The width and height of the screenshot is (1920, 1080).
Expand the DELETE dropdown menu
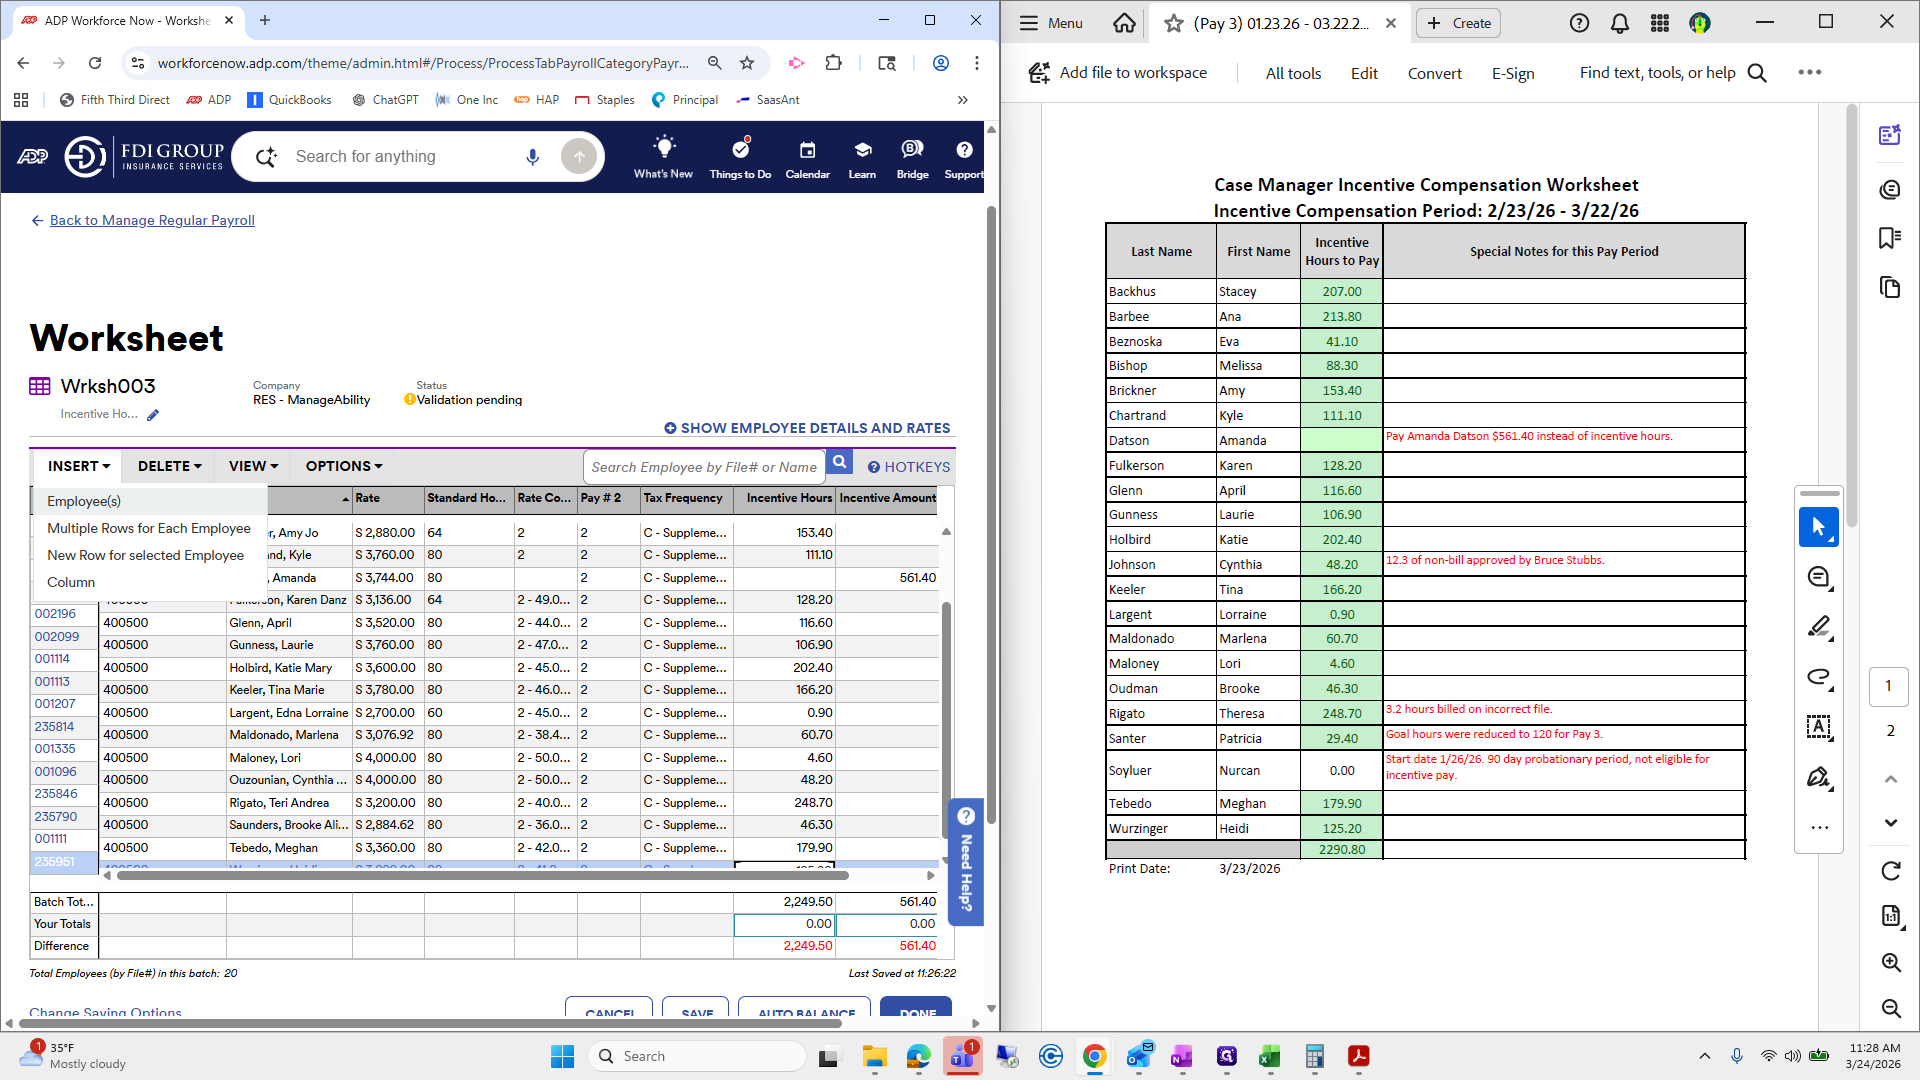pyautogui.click(x=169, y=466)
